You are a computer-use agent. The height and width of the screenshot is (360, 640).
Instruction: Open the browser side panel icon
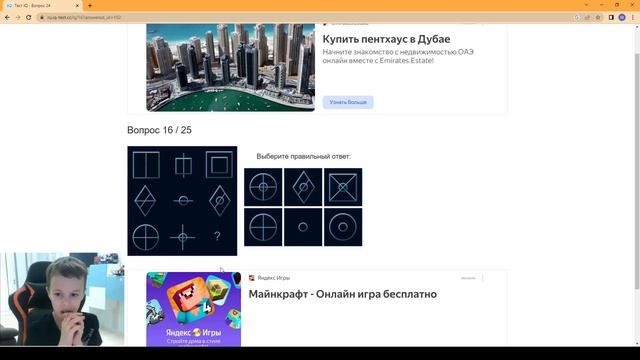(x=611, y=18)
